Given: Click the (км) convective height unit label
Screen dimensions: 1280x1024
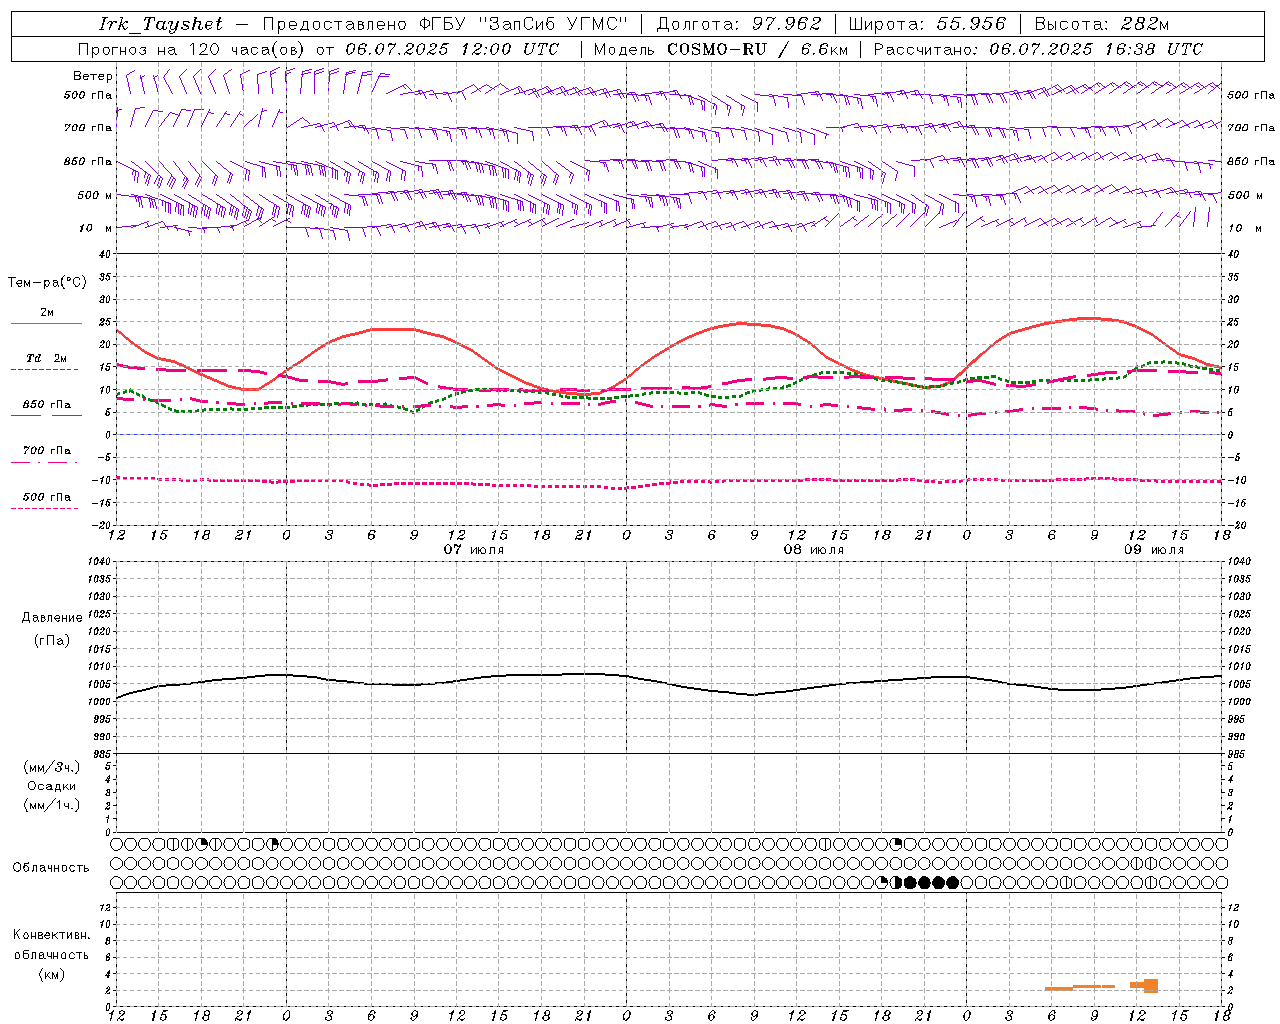Looking at the screenshot, I should (51, 974).
